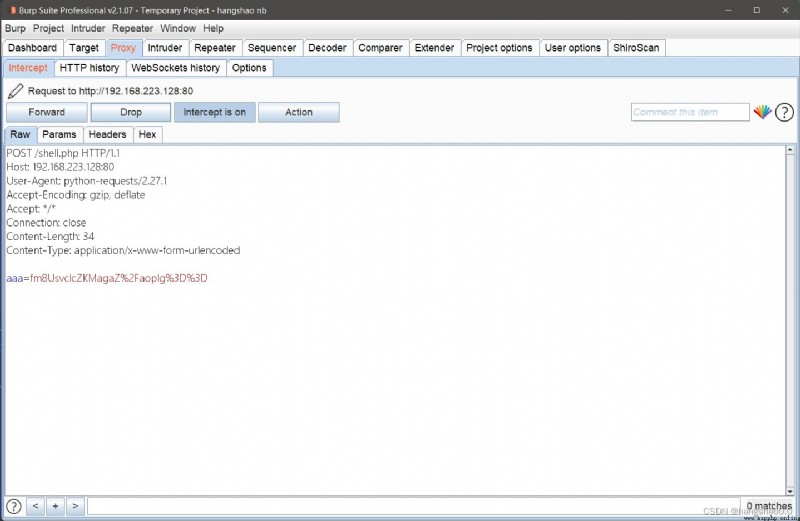The image size is (800, 521).
Task: Open the Repeater menu in menu bar
Action: coord(132,29)
